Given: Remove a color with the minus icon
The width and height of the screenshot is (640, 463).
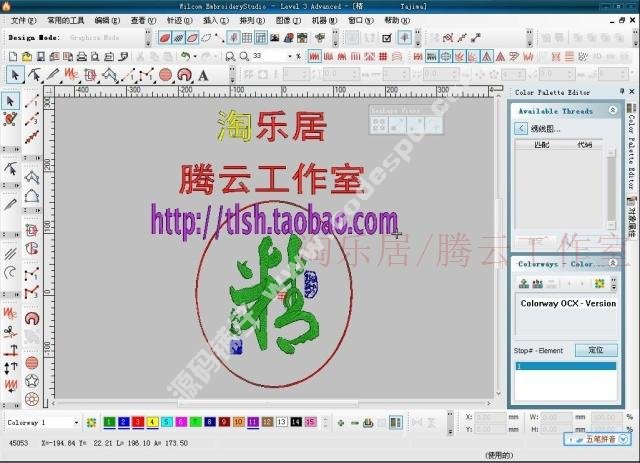Looking at the screenshot, I should 354,423.
